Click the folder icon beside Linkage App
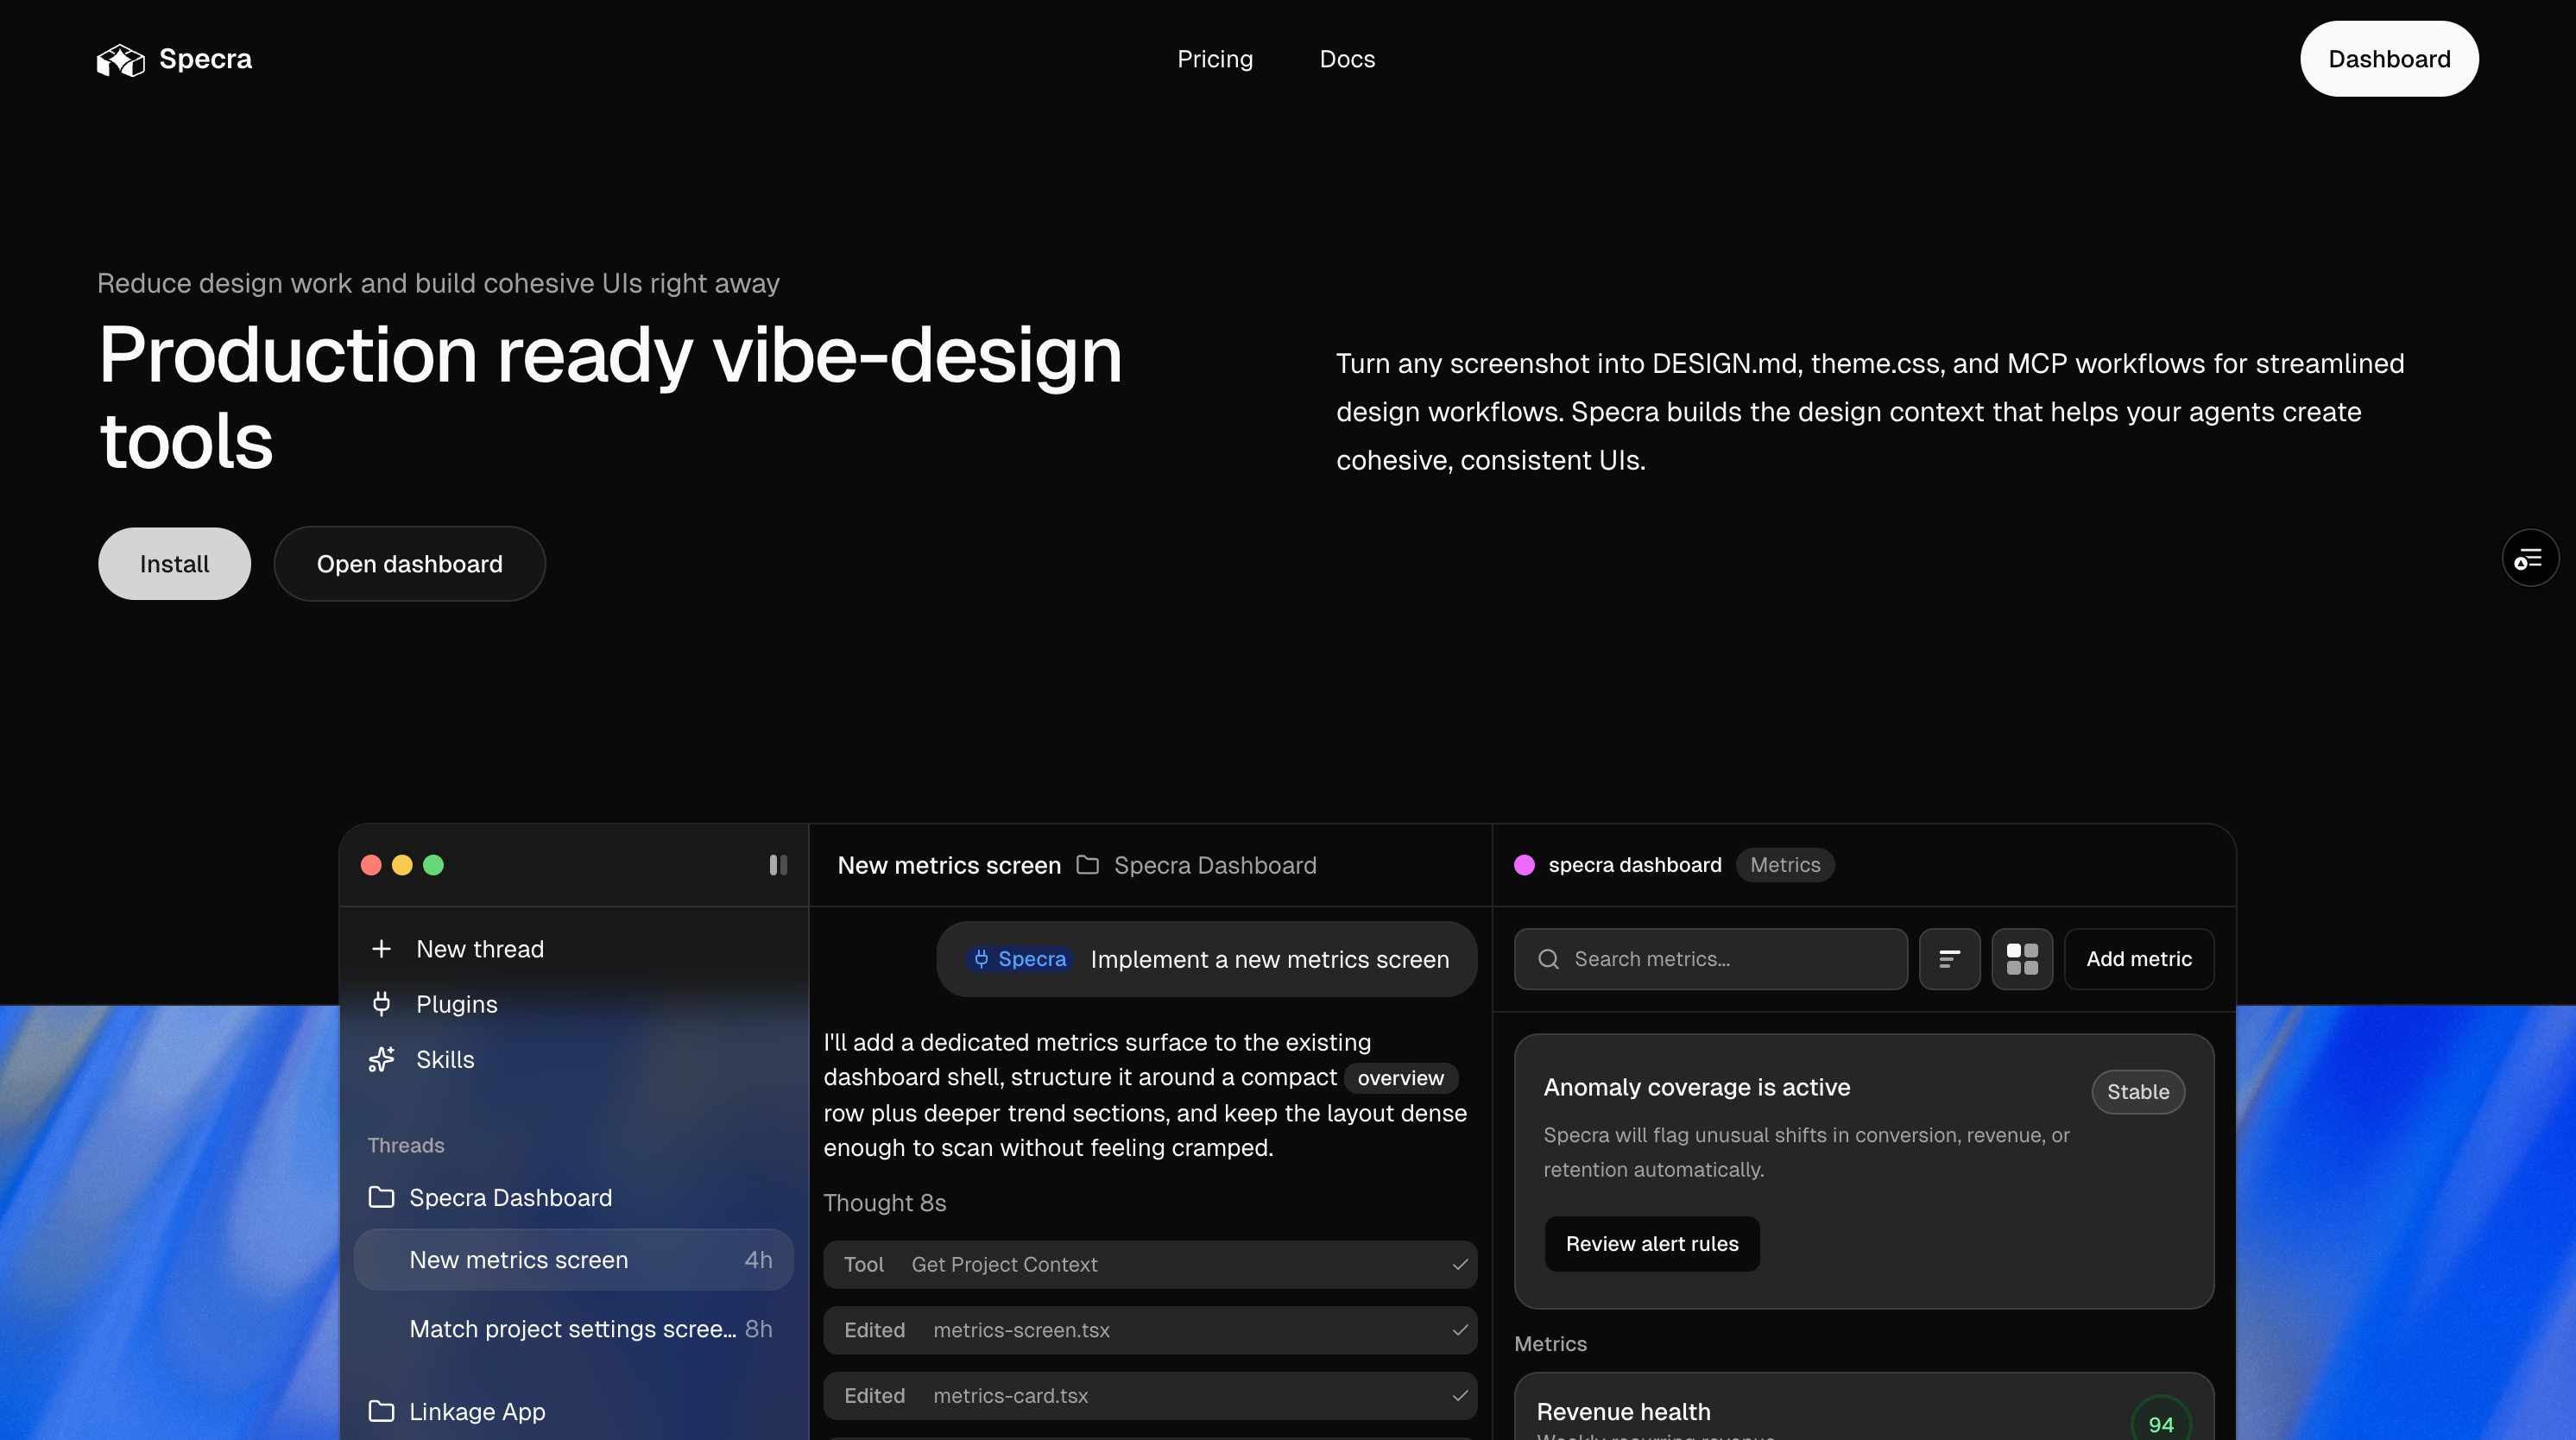This screenshot has height=1440, width=2576. point(381,1412)
